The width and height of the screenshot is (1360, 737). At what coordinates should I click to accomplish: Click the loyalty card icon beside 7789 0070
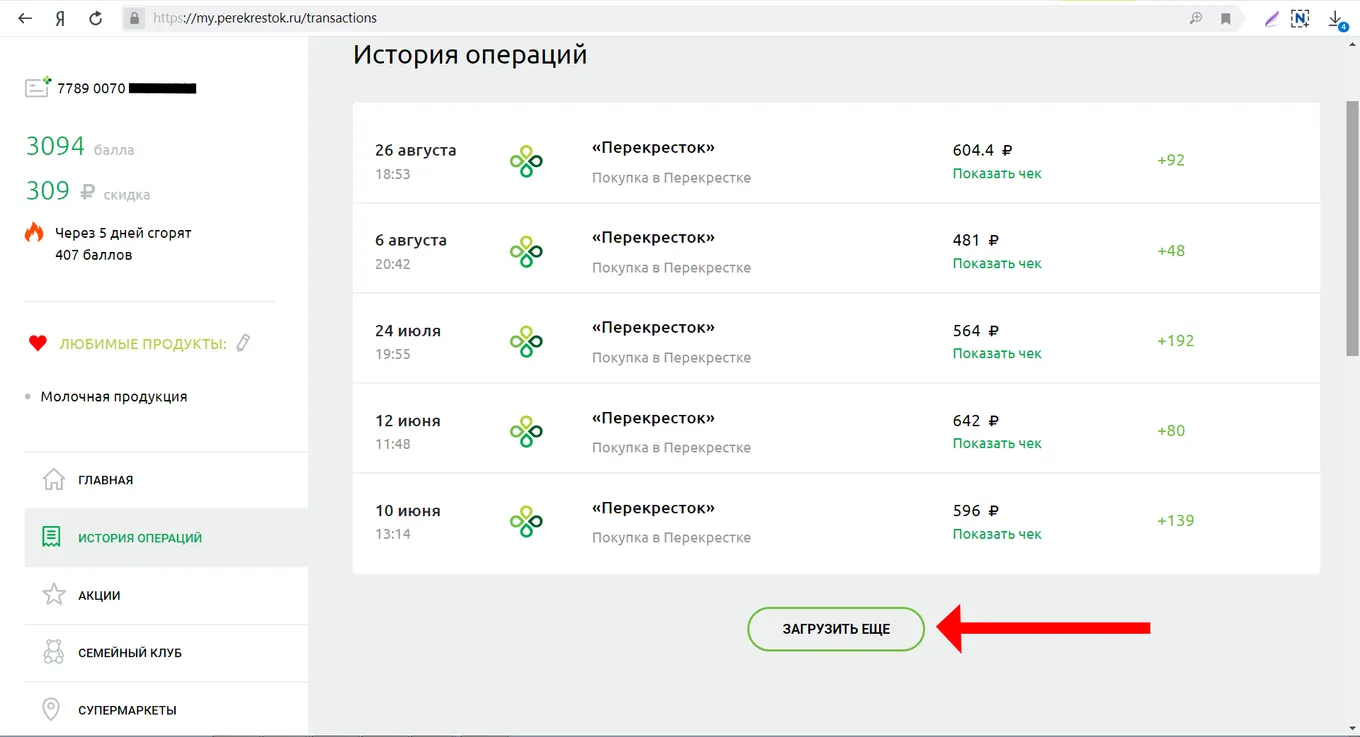click(38, 87)
